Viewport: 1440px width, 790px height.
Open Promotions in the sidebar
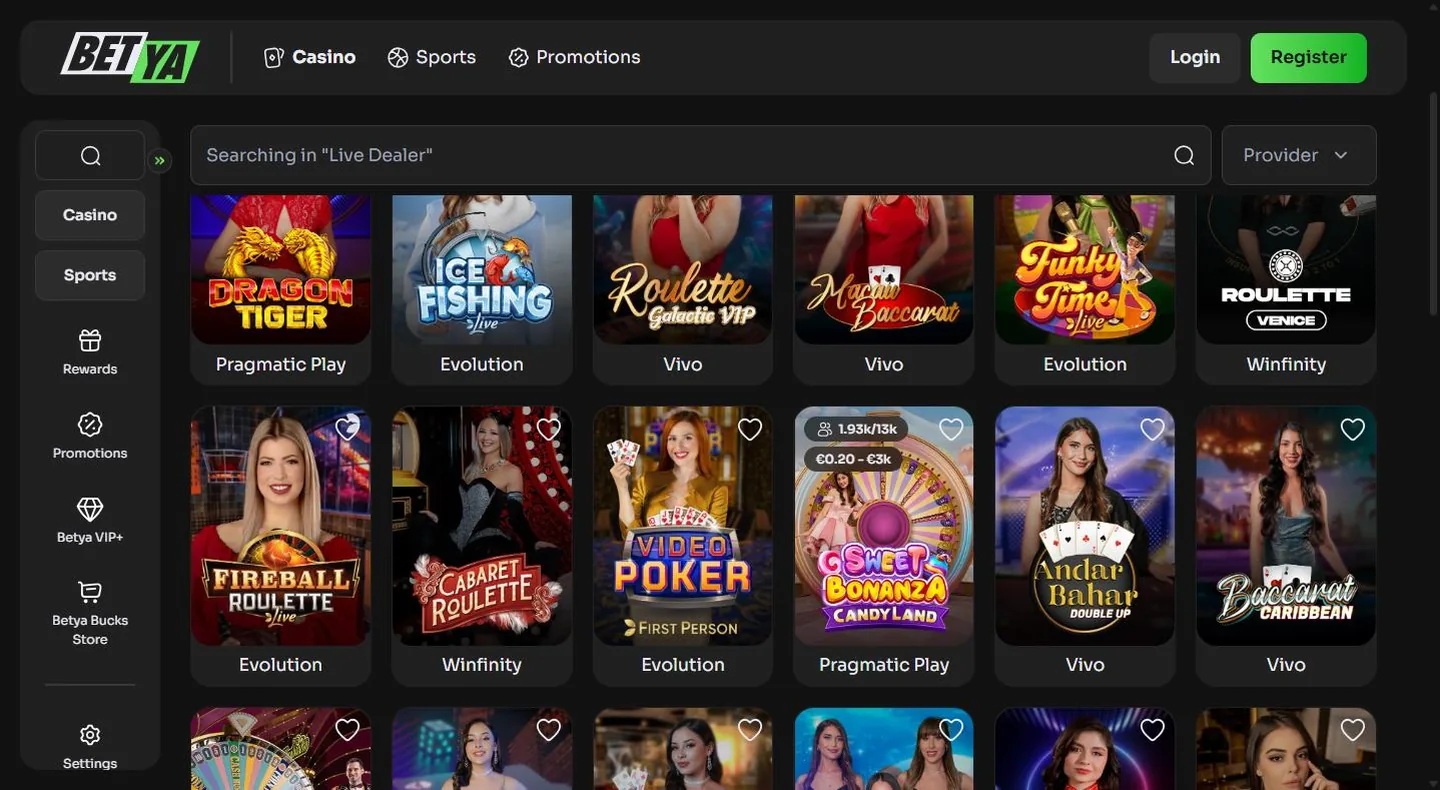click(90, 436)
